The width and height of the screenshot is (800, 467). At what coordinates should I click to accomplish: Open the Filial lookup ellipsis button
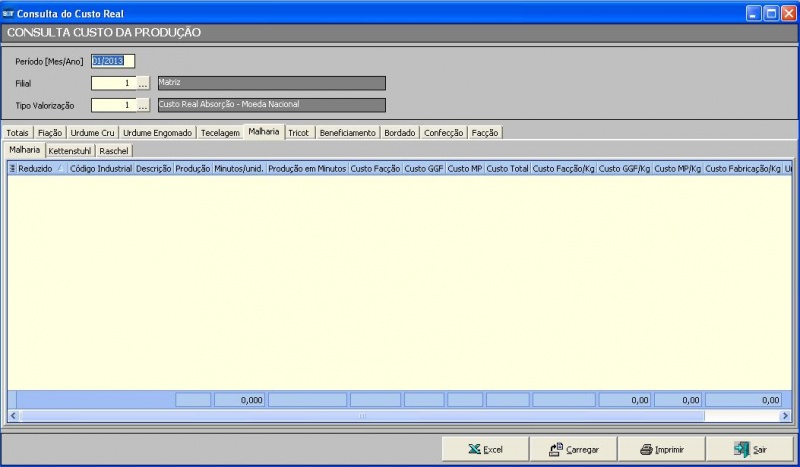coord(143,84)
